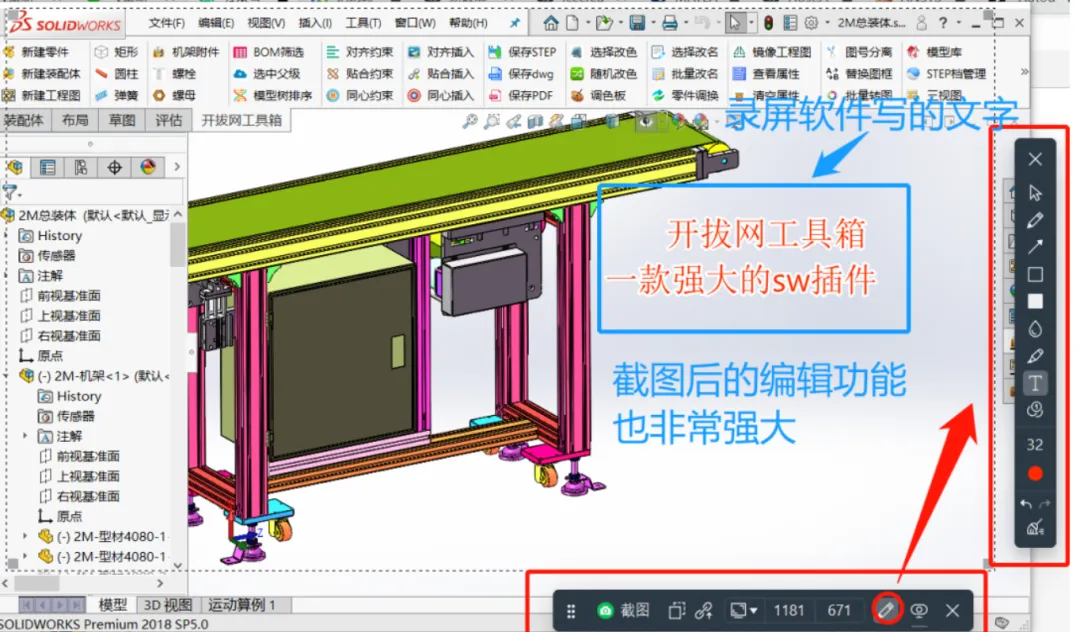Clear annotations with the eraser brush icon
Viewport: 1080px width, 632px height.
[x=1035, y=528]
